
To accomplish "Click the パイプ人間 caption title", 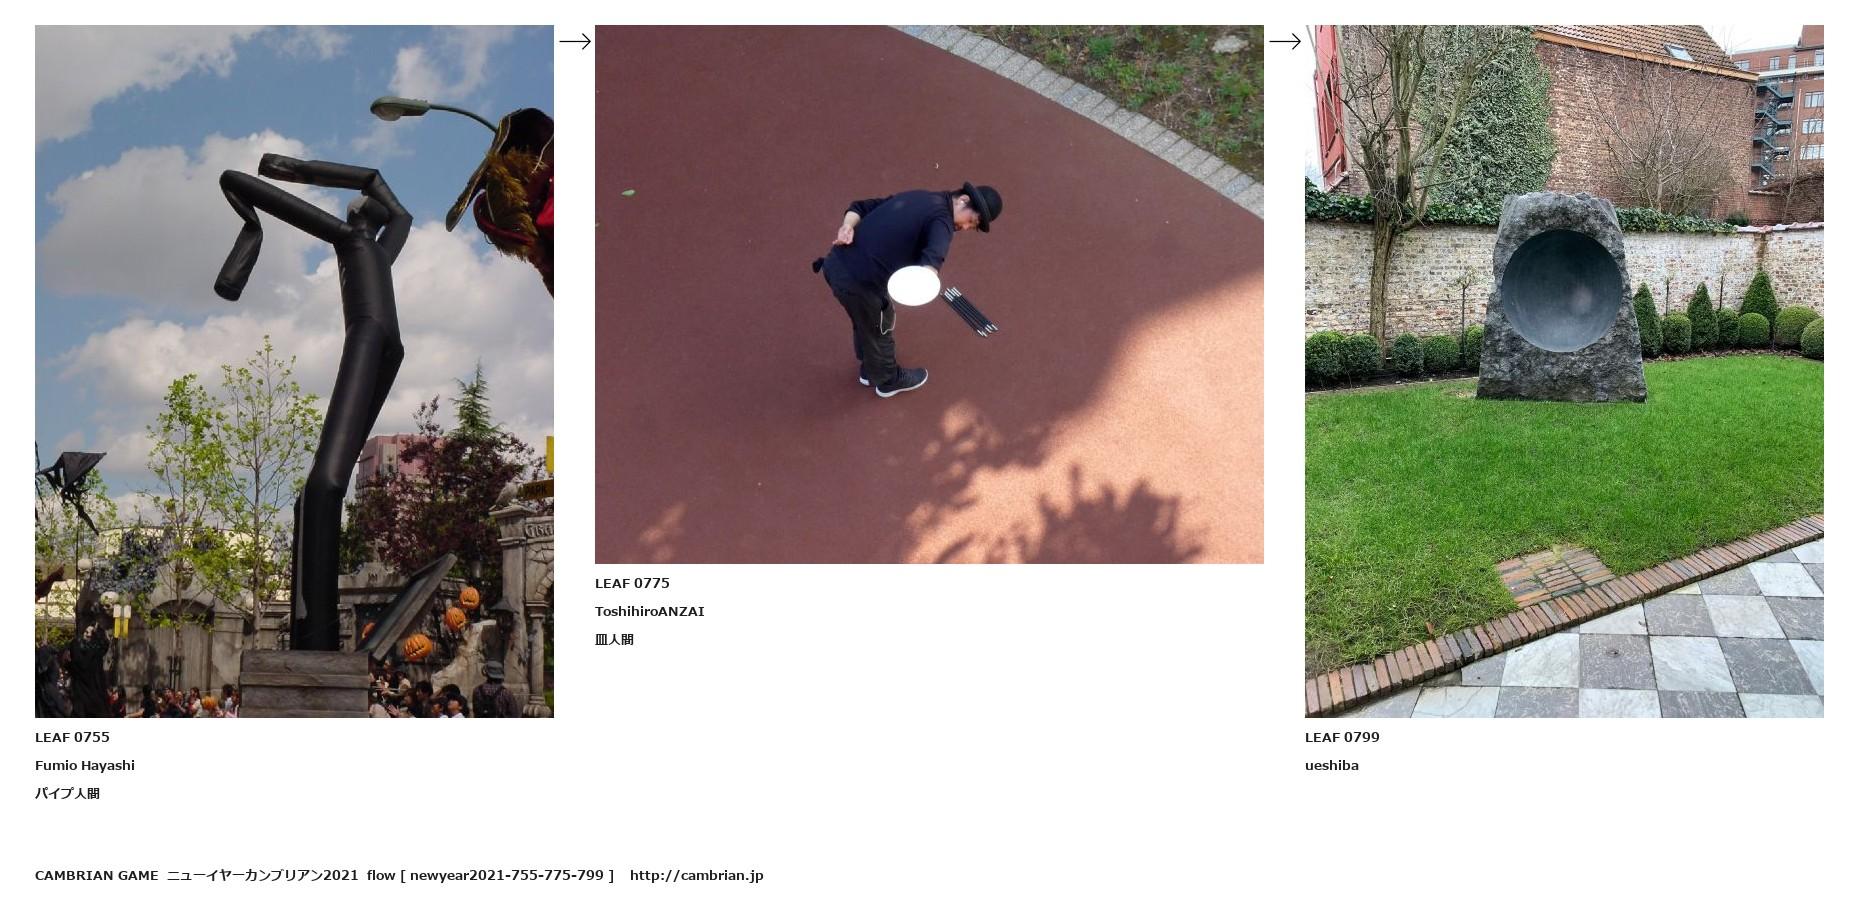I will coord(67,793).
